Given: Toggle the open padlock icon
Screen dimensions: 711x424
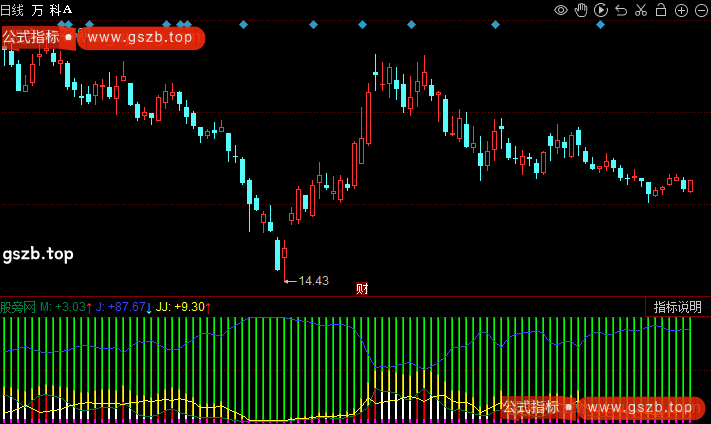Looking at the screenshot, I should [x=661, y=10].
